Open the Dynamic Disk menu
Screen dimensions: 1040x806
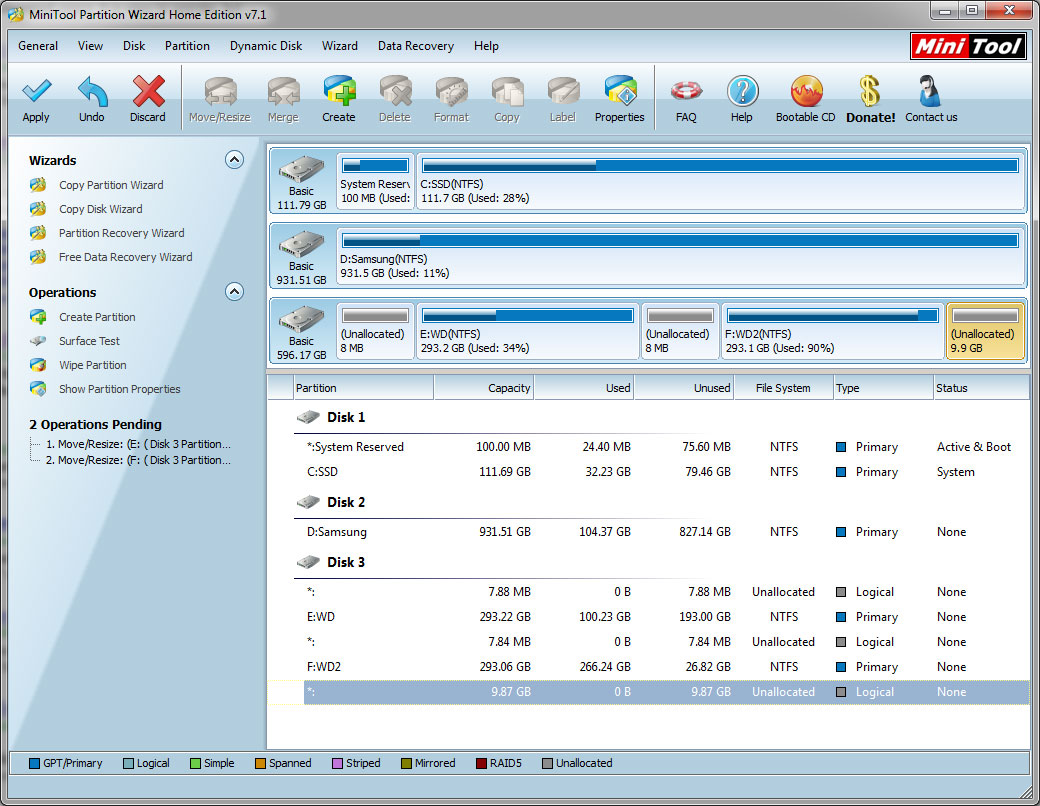pos(266,46)
